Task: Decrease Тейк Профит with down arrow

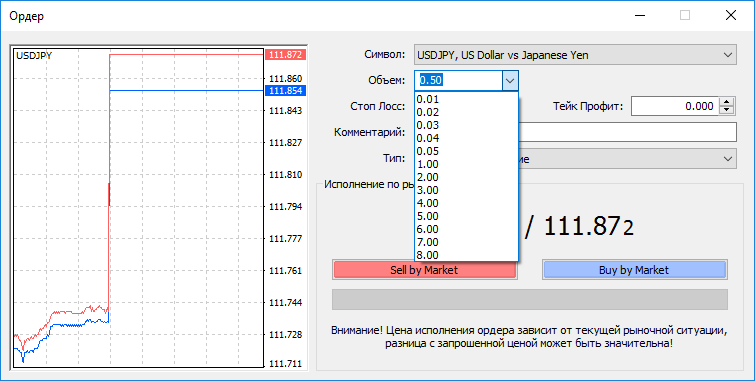Action: [x=727, y=111]
